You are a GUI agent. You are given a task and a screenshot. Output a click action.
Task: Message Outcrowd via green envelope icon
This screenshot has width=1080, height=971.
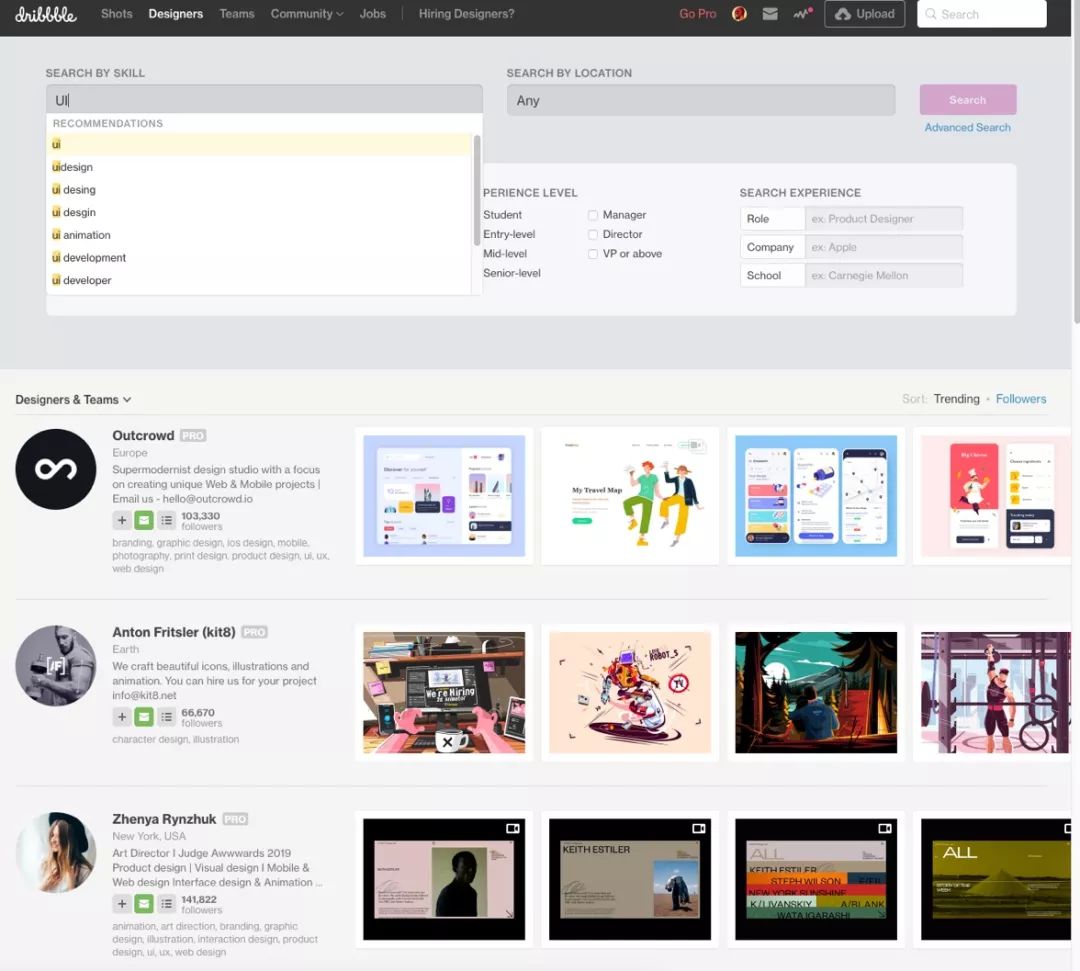point(144,521)
